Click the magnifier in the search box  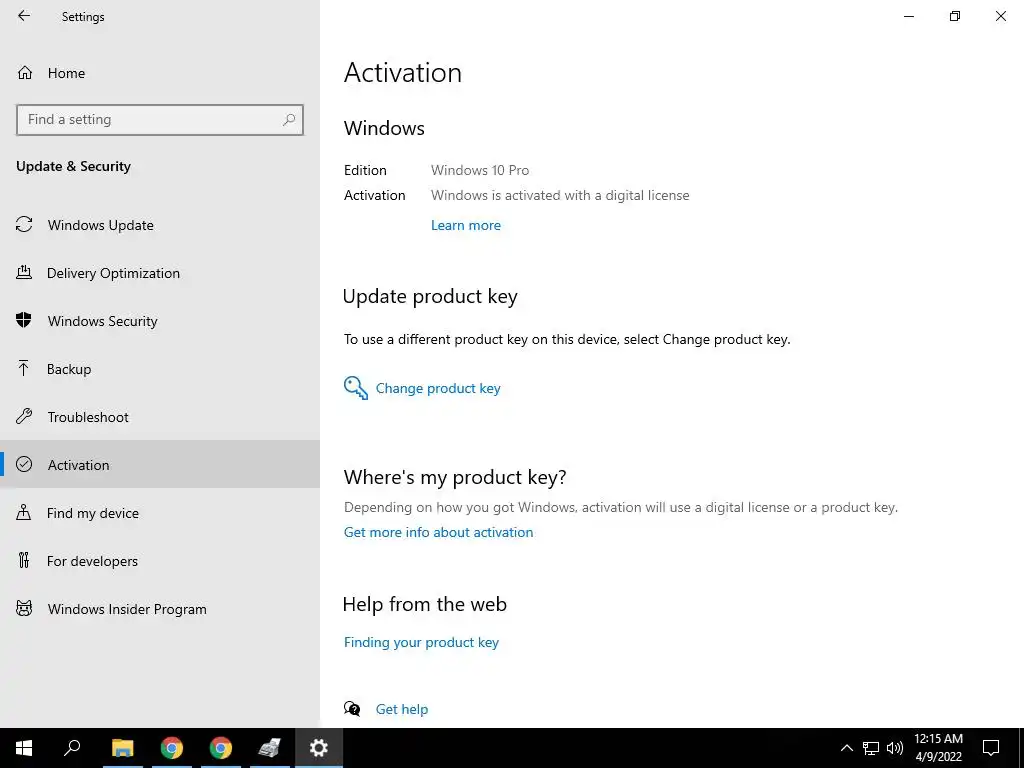(x=289, y=120)
